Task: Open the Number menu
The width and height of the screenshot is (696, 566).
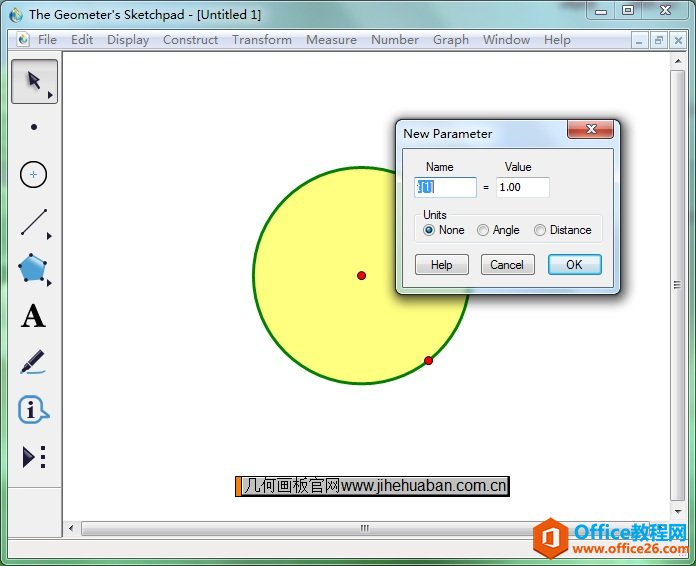Action: [x=395, y=40]
